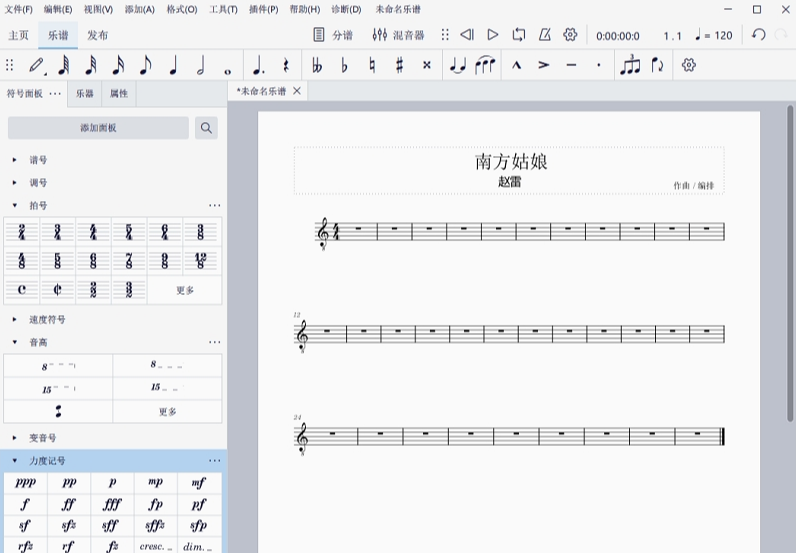Image resolution: width=796 pixels, height=553 pixels.
Task: Start playback with play button
Action: 492,35
